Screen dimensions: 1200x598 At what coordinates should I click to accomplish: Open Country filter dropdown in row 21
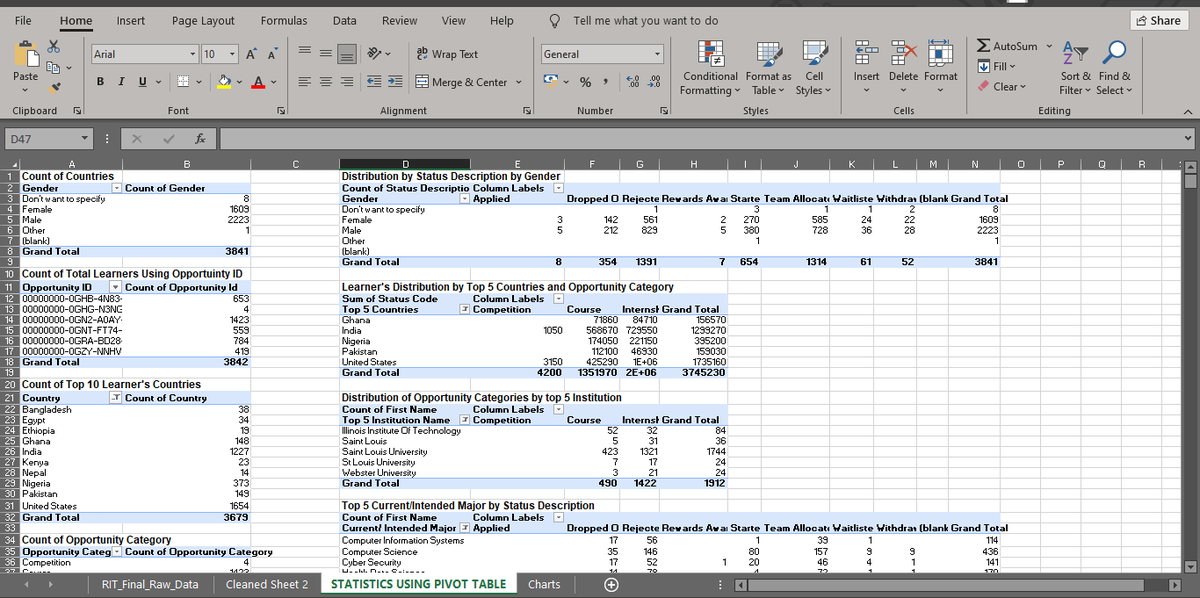[x=116, y=398]
